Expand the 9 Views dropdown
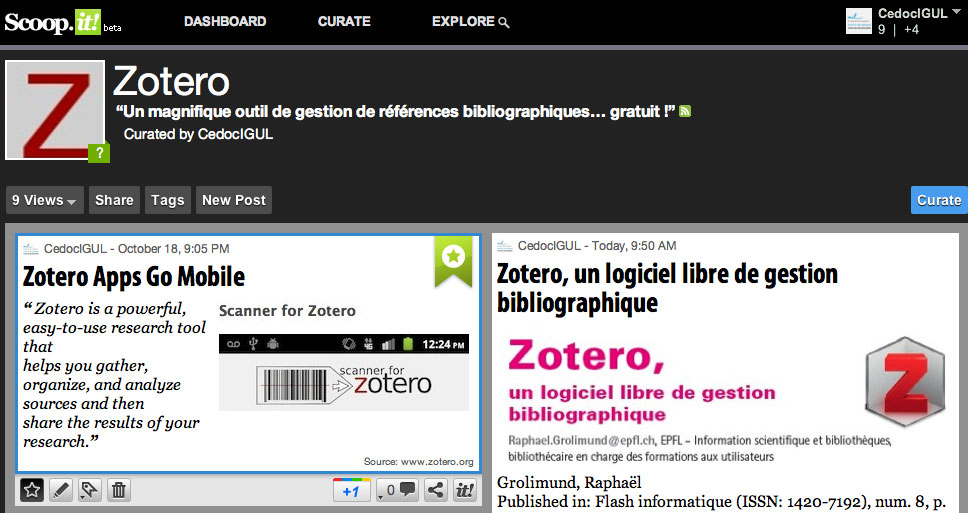 coord(44,200)
